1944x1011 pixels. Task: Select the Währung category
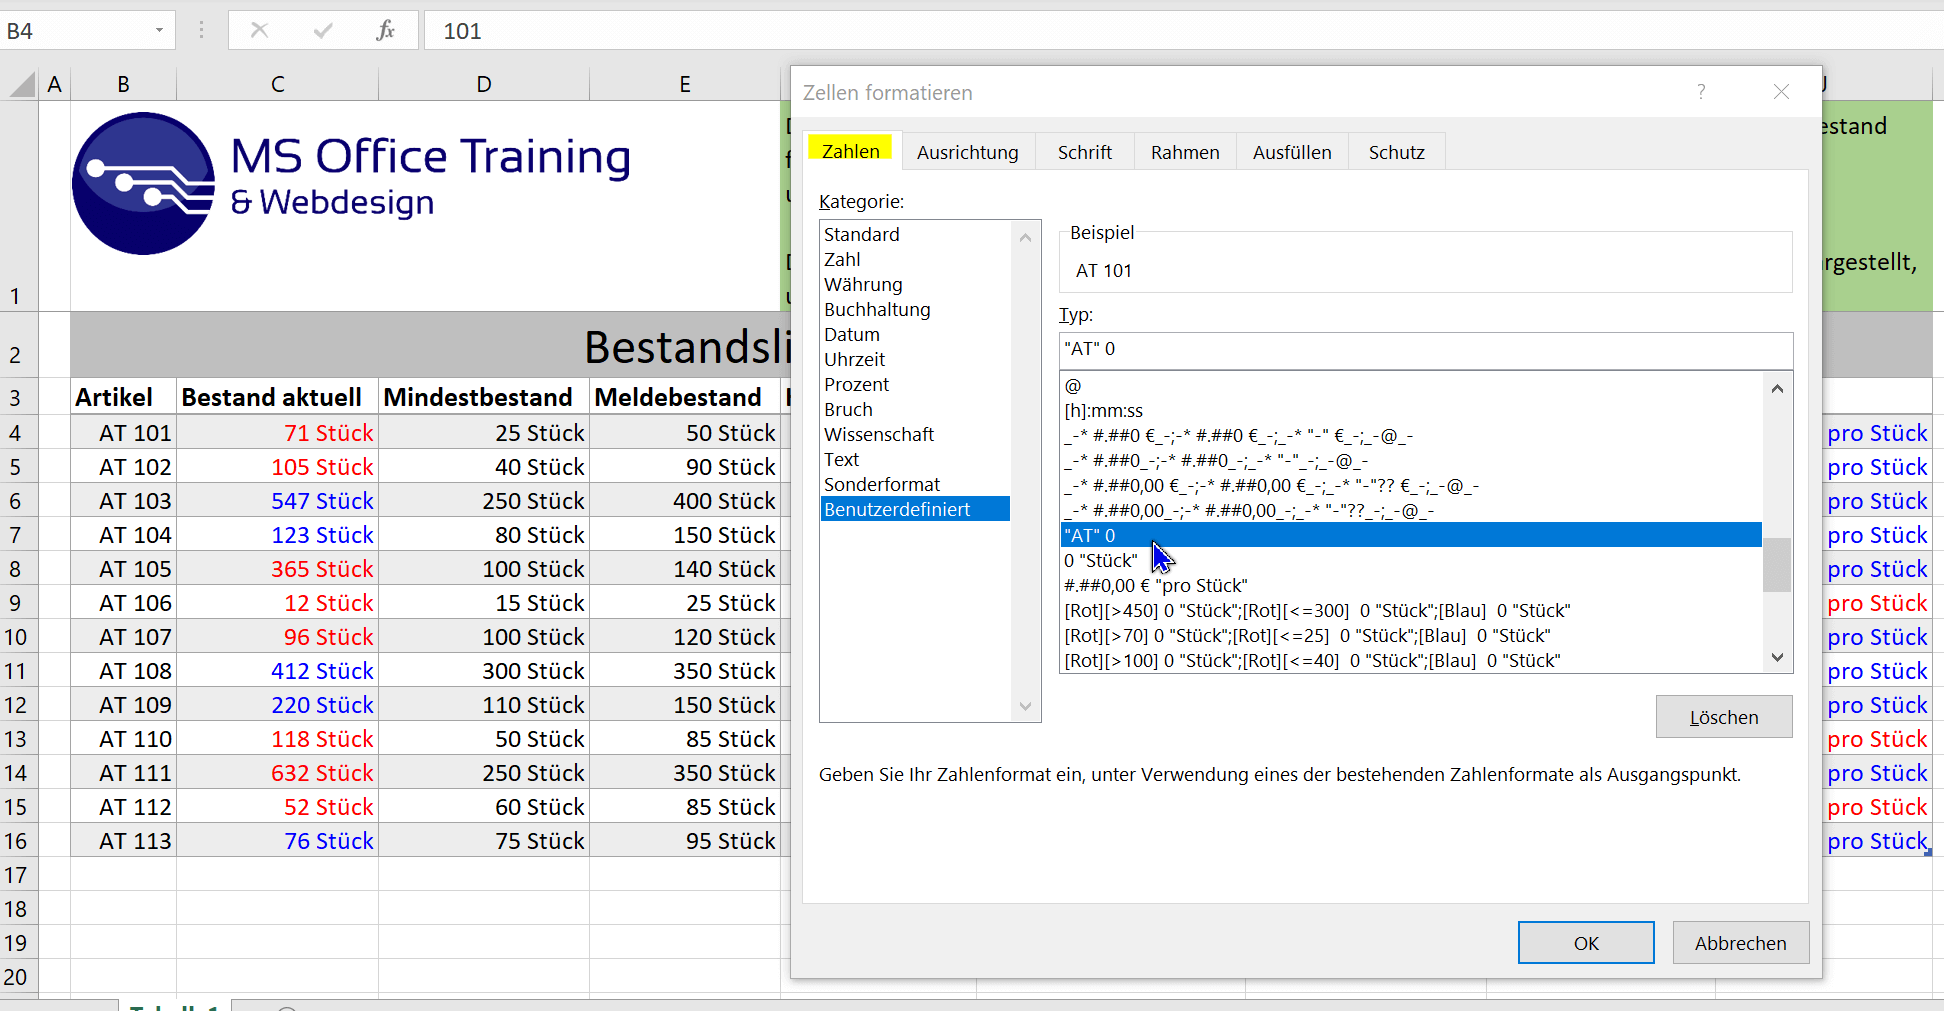[x=863, y=284]
